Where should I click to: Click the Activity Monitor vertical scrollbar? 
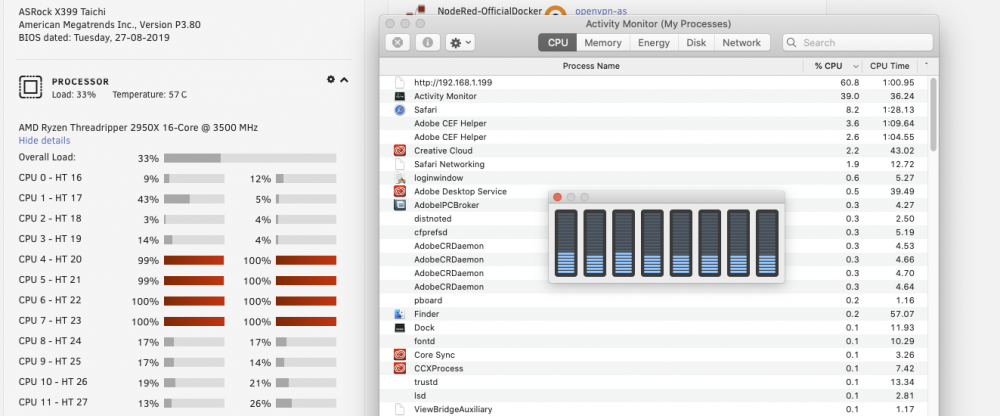[933, 115]
